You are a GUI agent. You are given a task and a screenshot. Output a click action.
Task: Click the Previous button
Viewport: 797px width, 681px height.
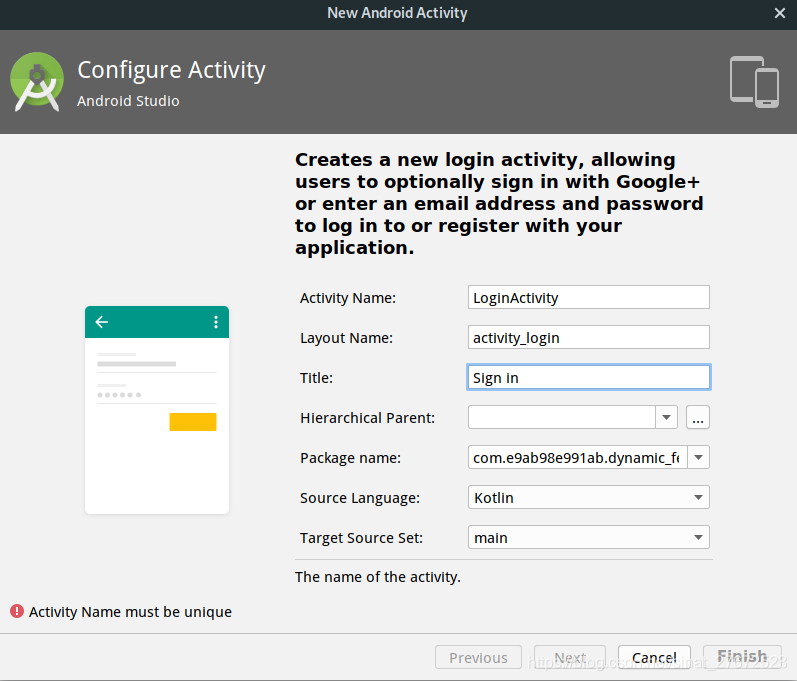click(x=478, y=658)
